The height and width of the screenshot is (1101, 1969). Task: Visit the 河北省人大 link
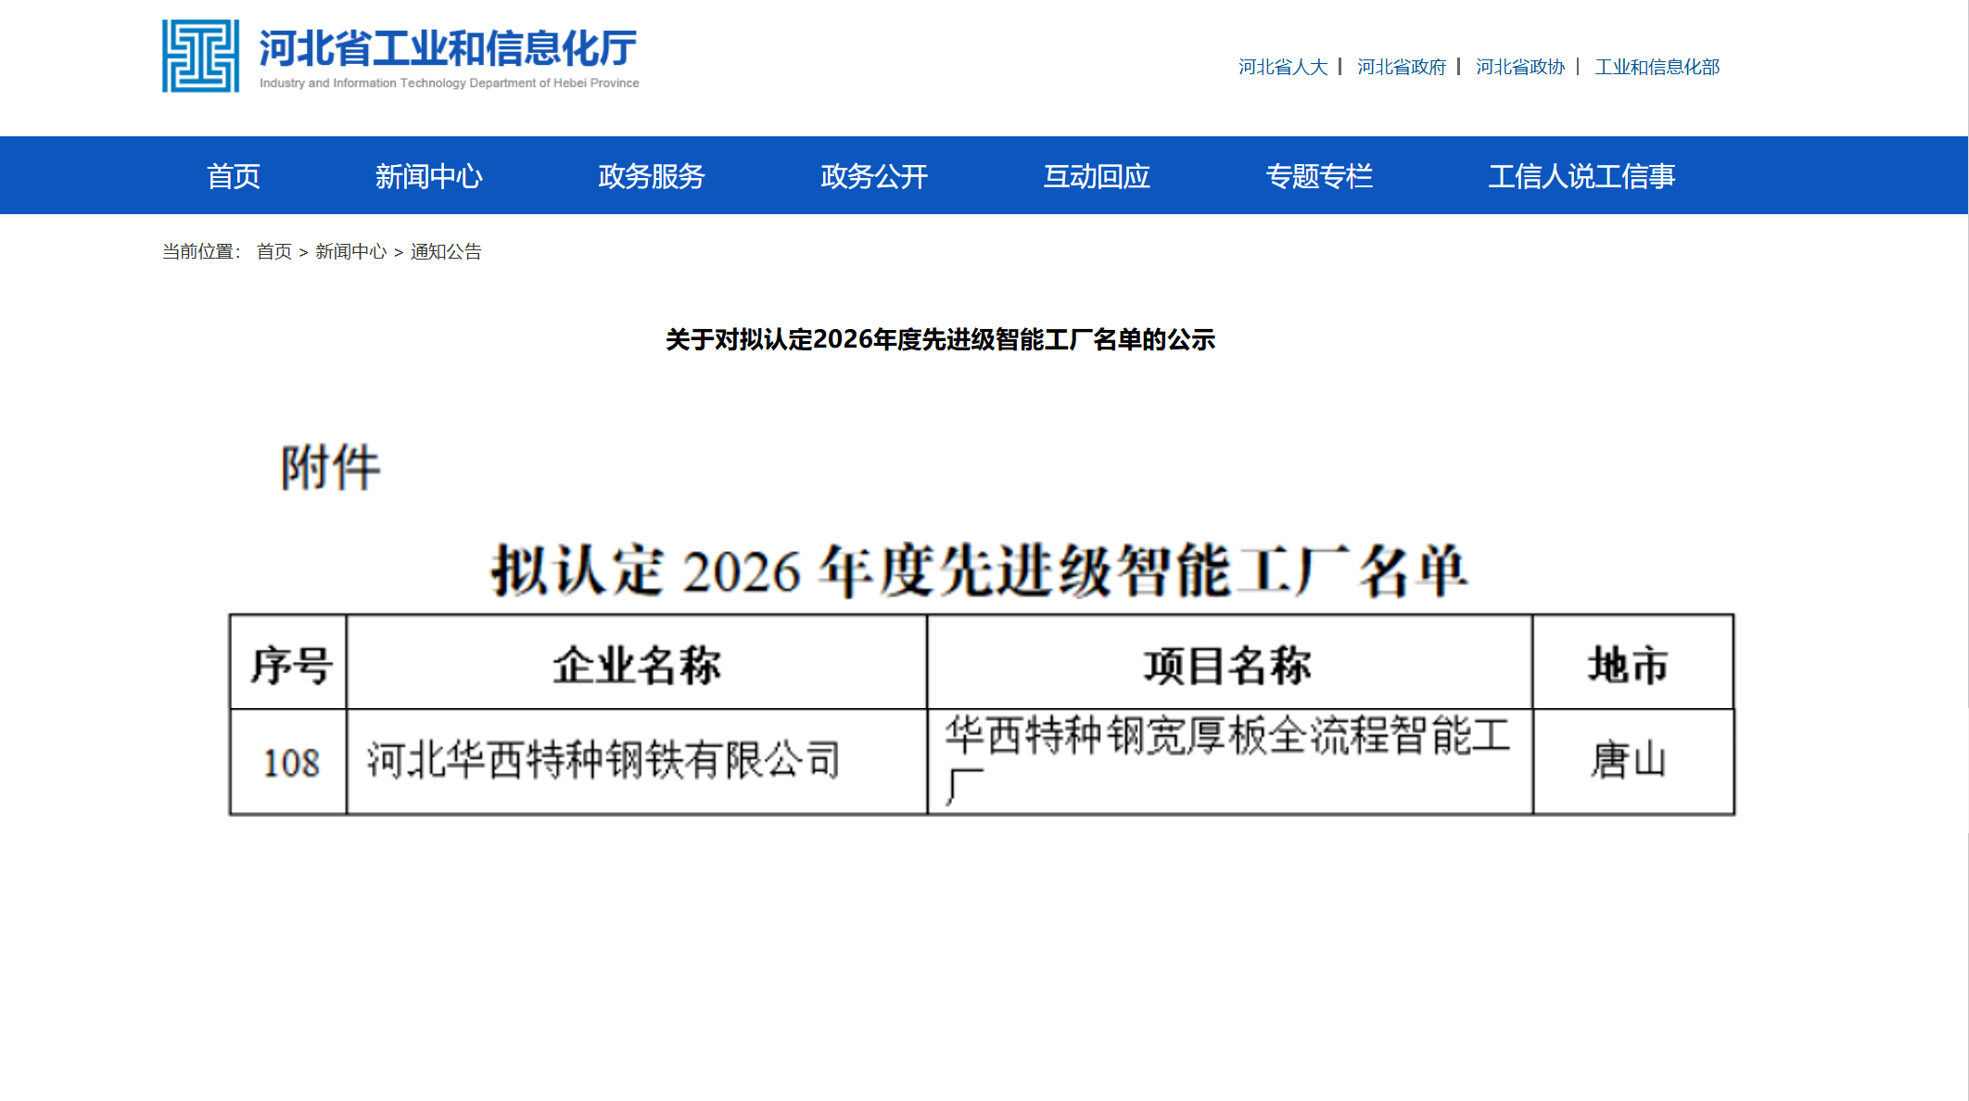pyautogui.click(x=1282, y=67)
